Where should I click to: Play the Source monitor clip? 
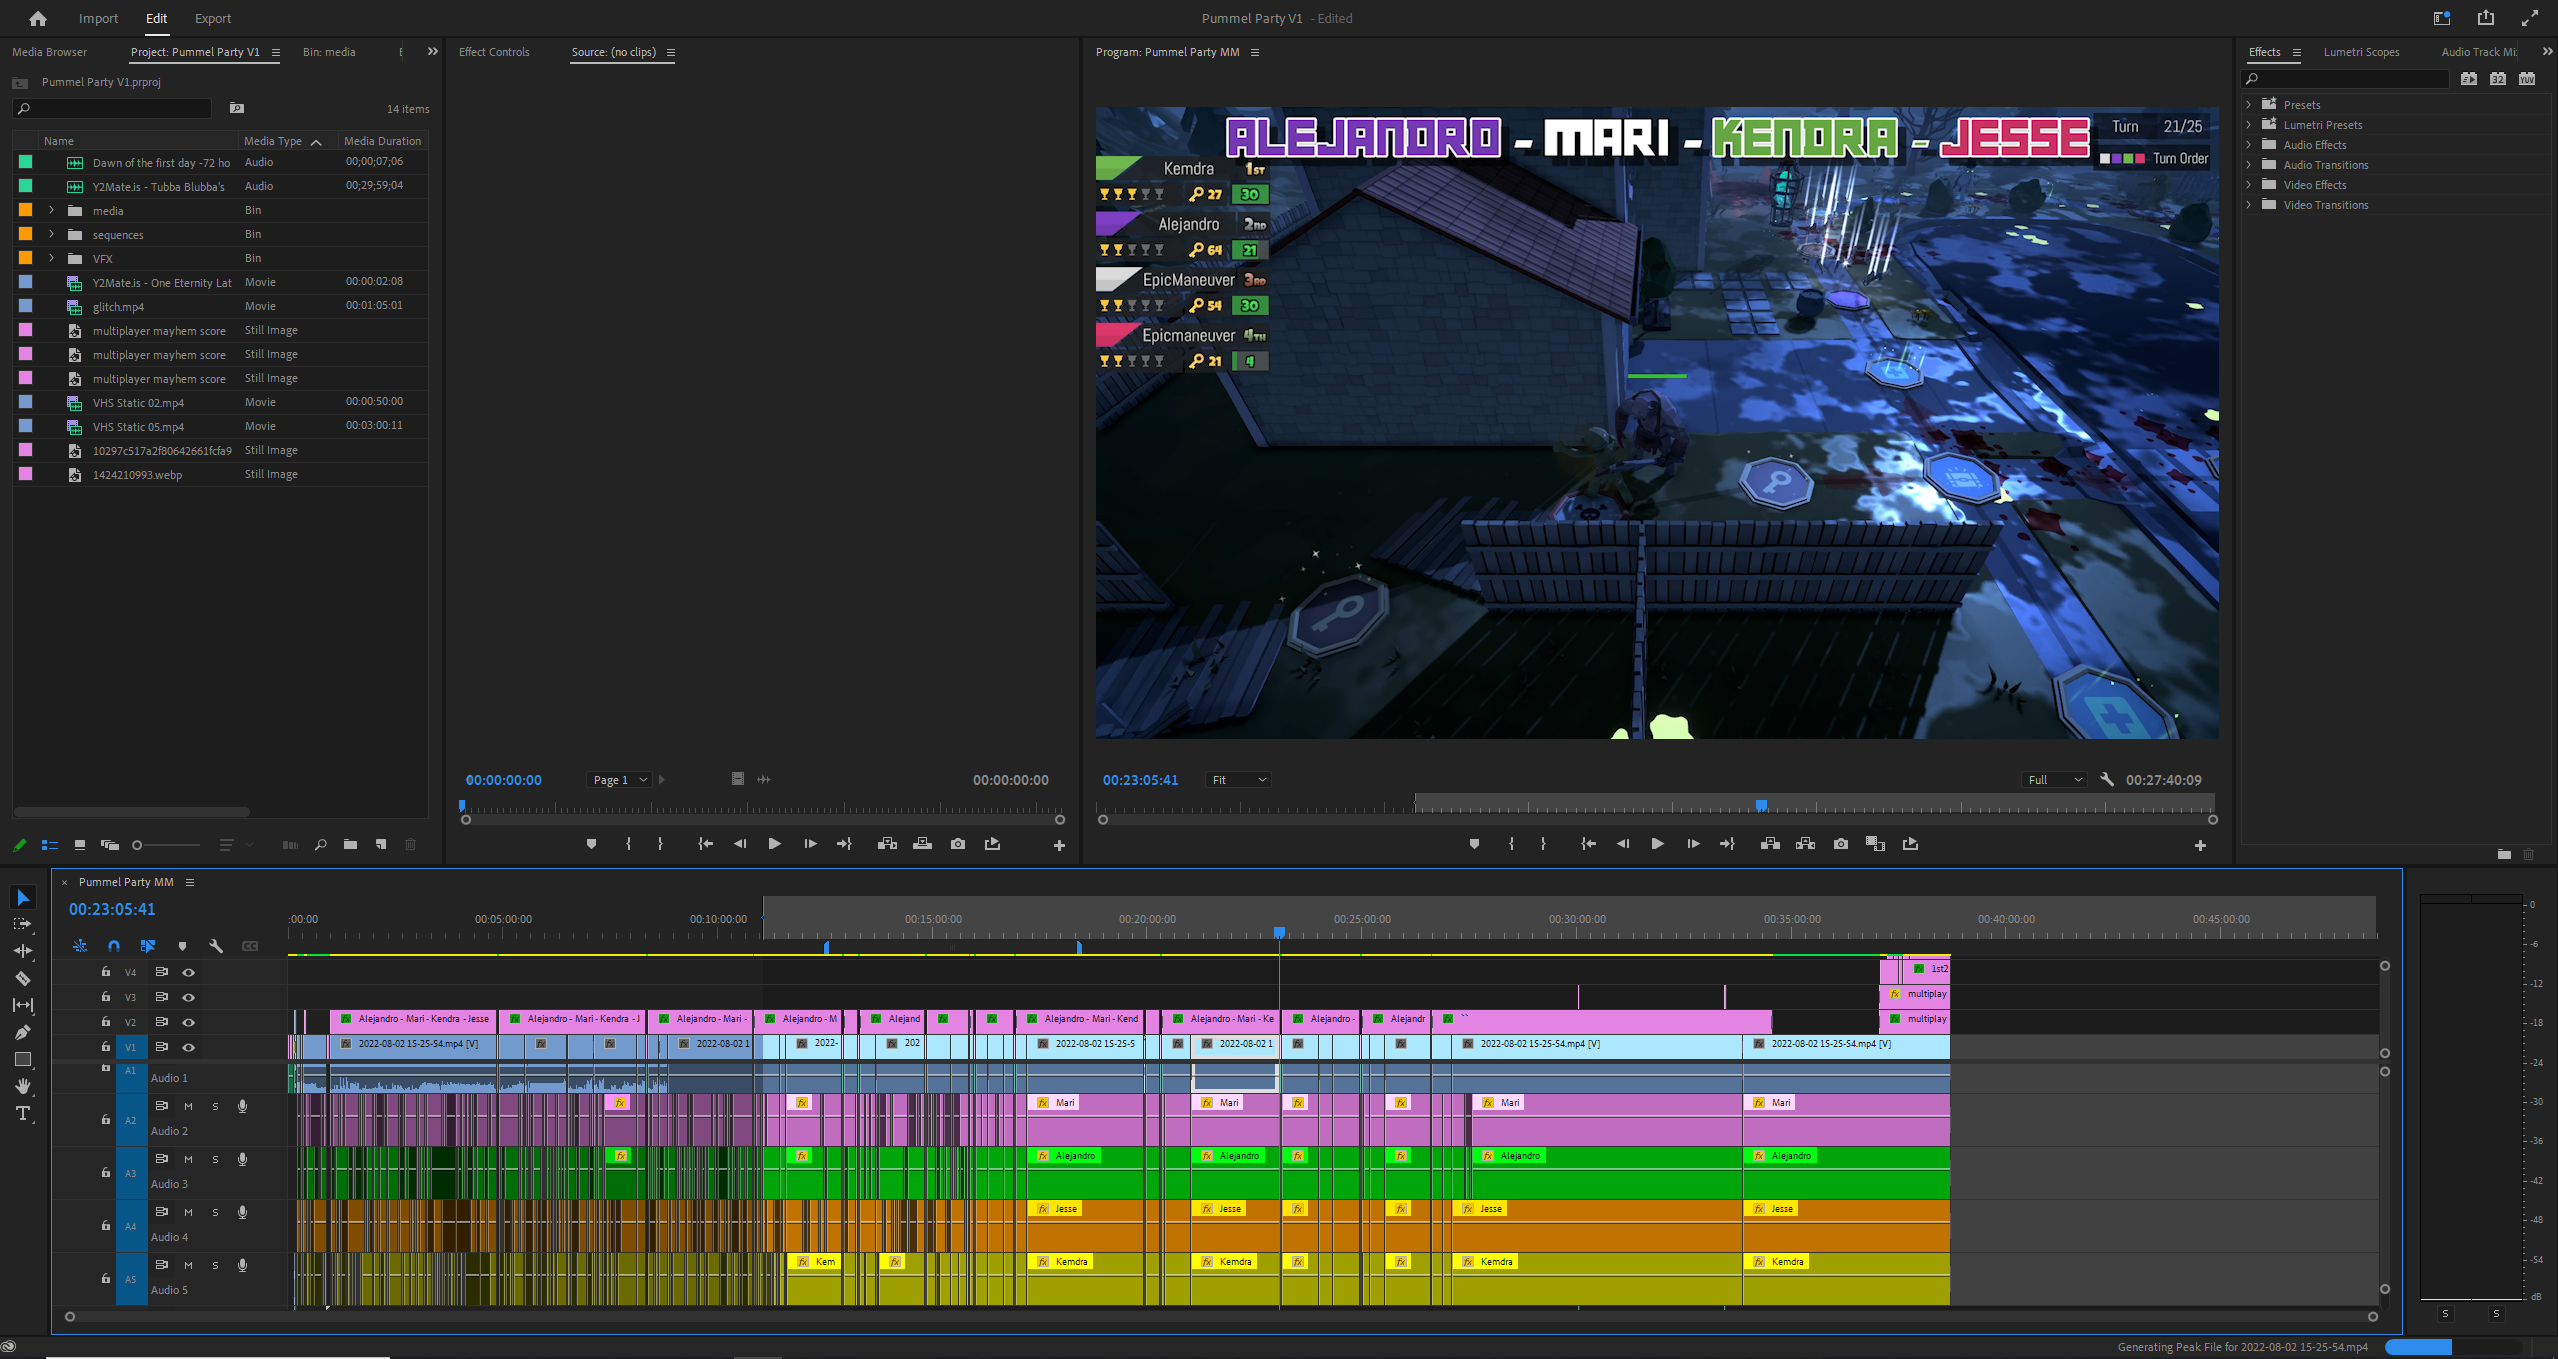pyautogui.click(x=774, y=844)
